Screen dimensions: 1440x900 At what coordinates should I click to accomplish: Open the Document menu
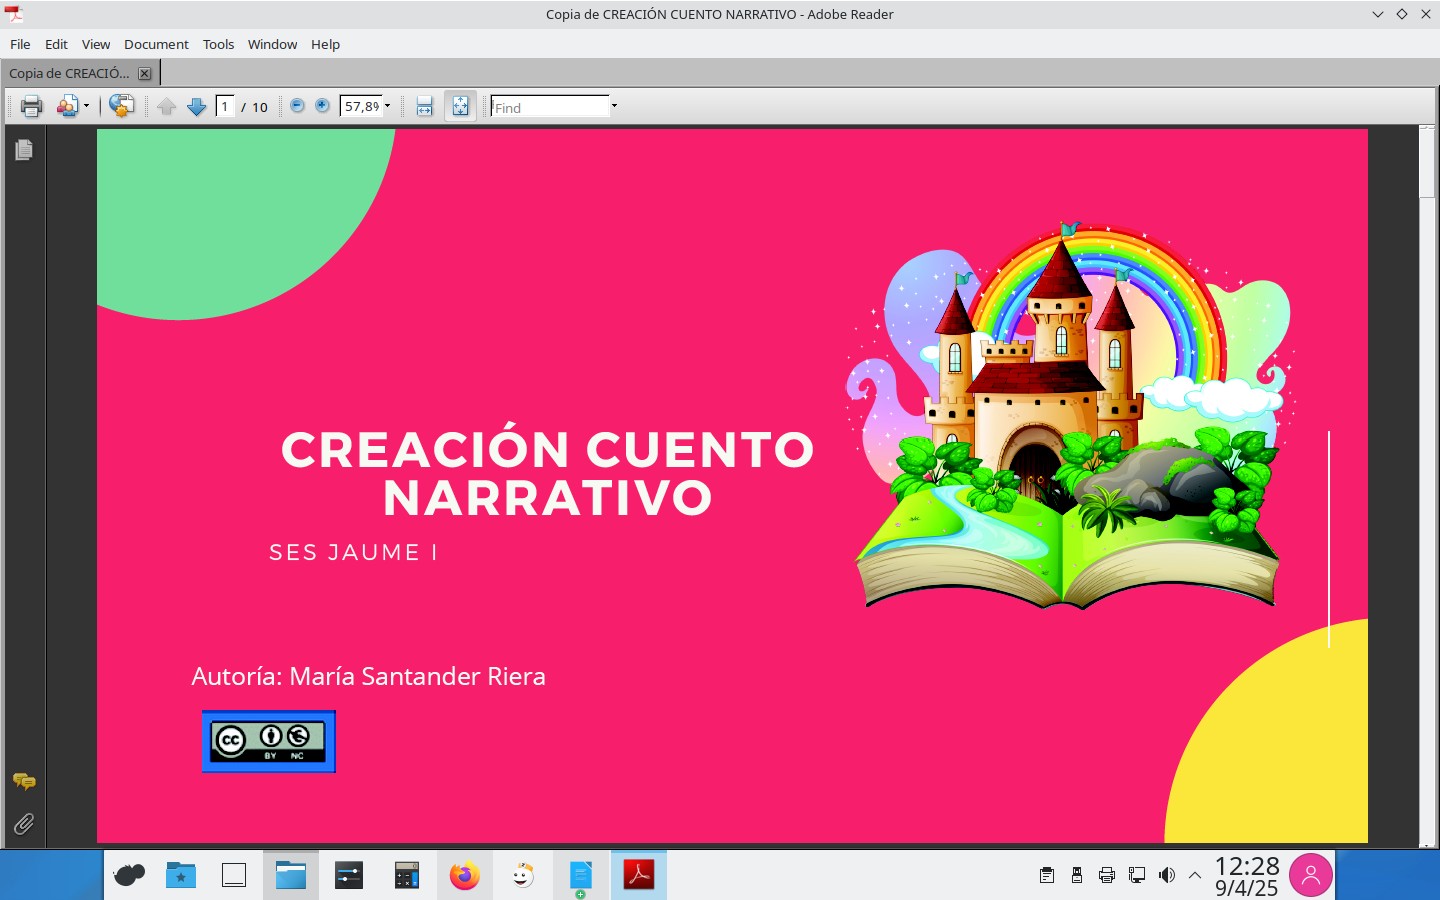tap(156, 44)
